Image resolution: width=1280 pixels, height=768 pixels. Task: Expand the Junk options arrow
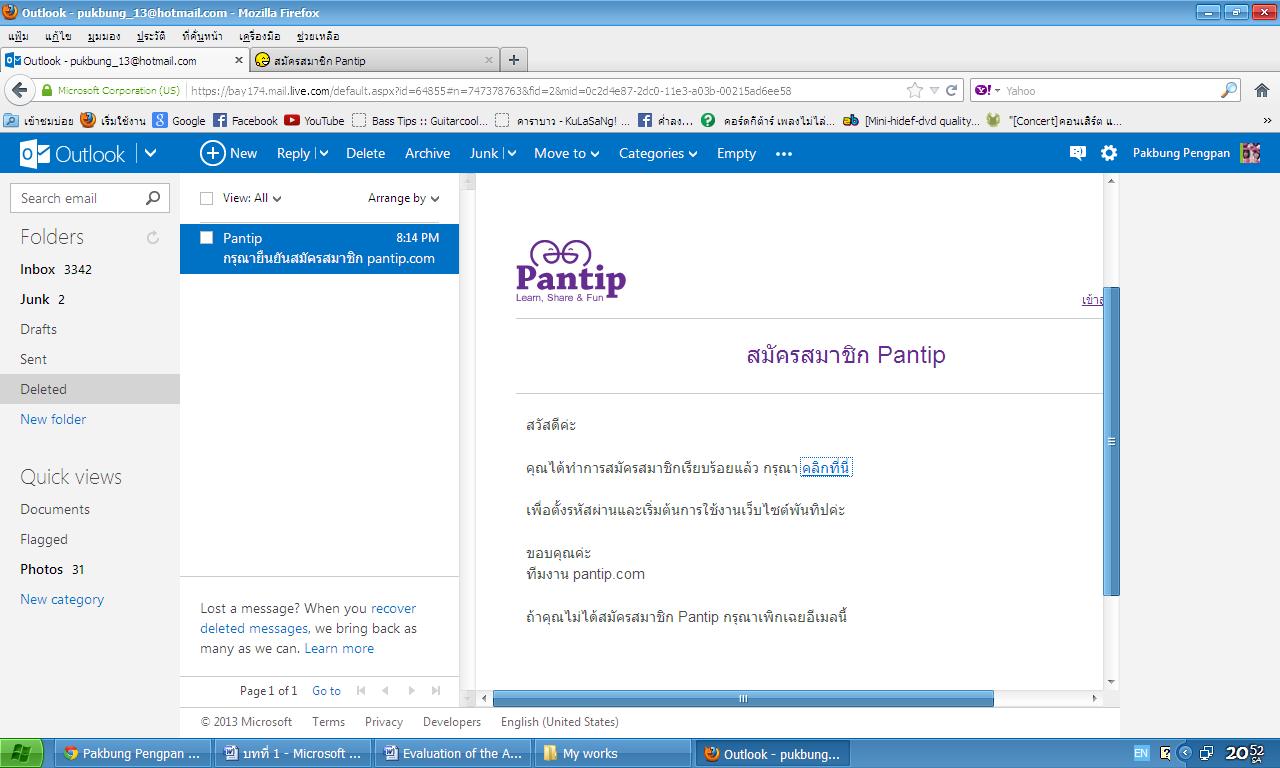pos(511,153)
